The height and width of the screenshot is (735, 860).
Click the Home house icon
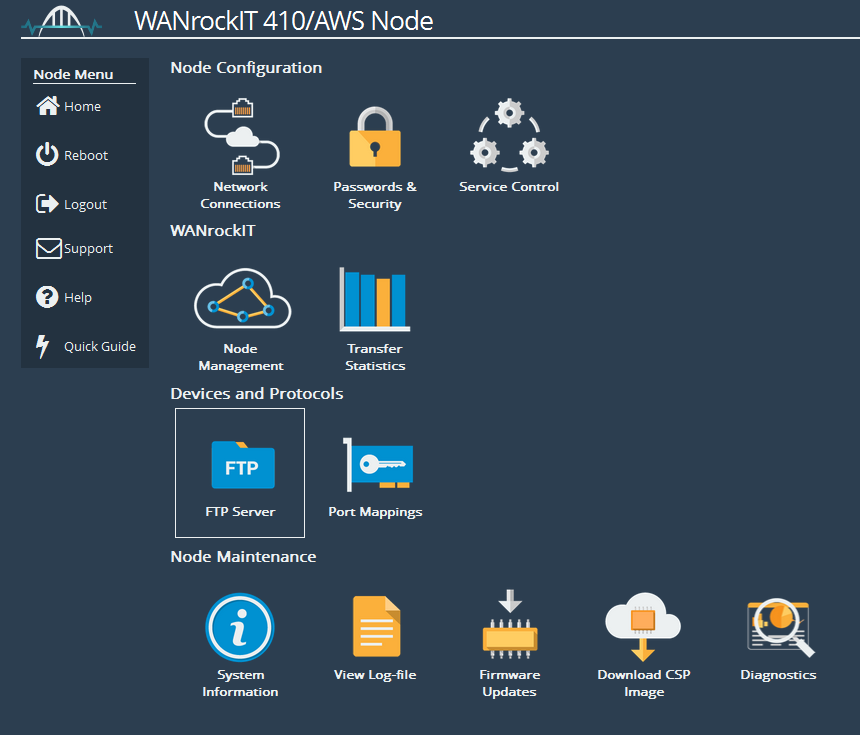(48, 106)
